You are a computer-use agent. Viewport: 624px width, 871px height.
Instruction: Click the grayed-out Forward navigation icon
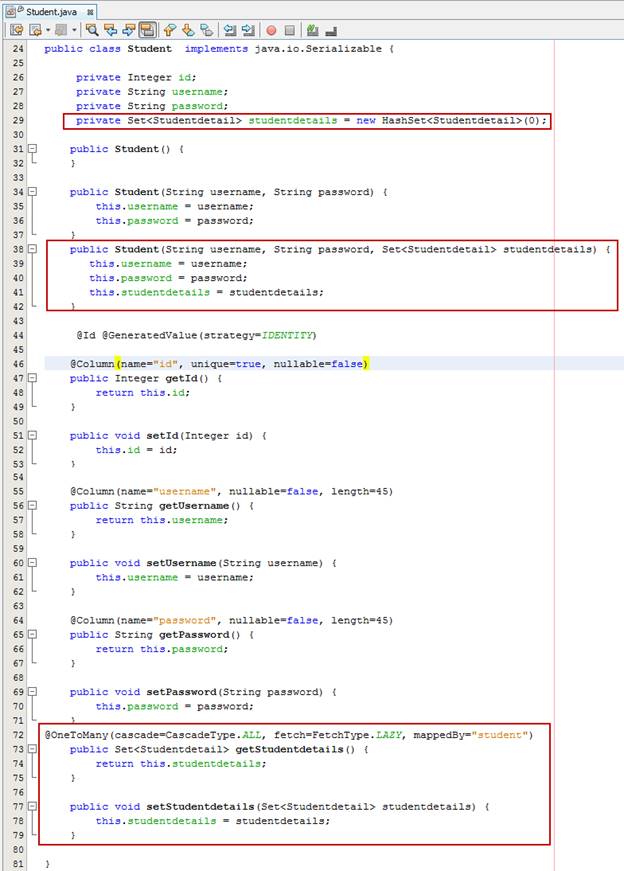click(61, 30)
